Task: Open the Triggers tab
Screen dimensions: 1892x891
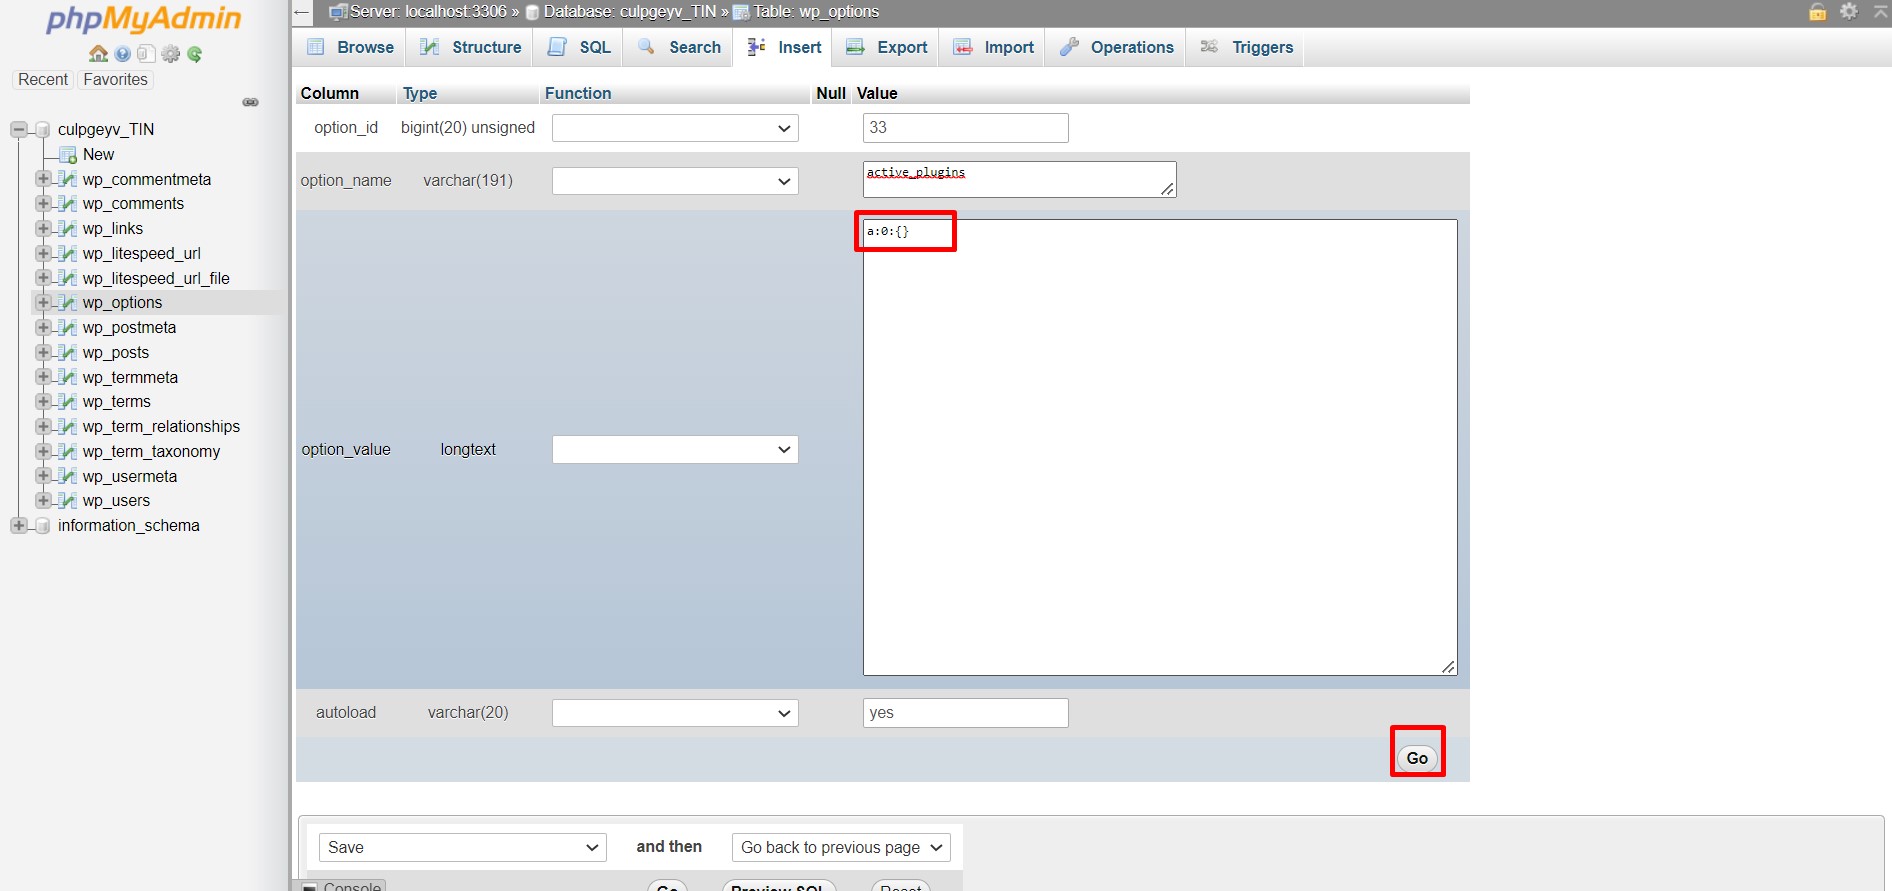Action: (x=1246, y=47)
